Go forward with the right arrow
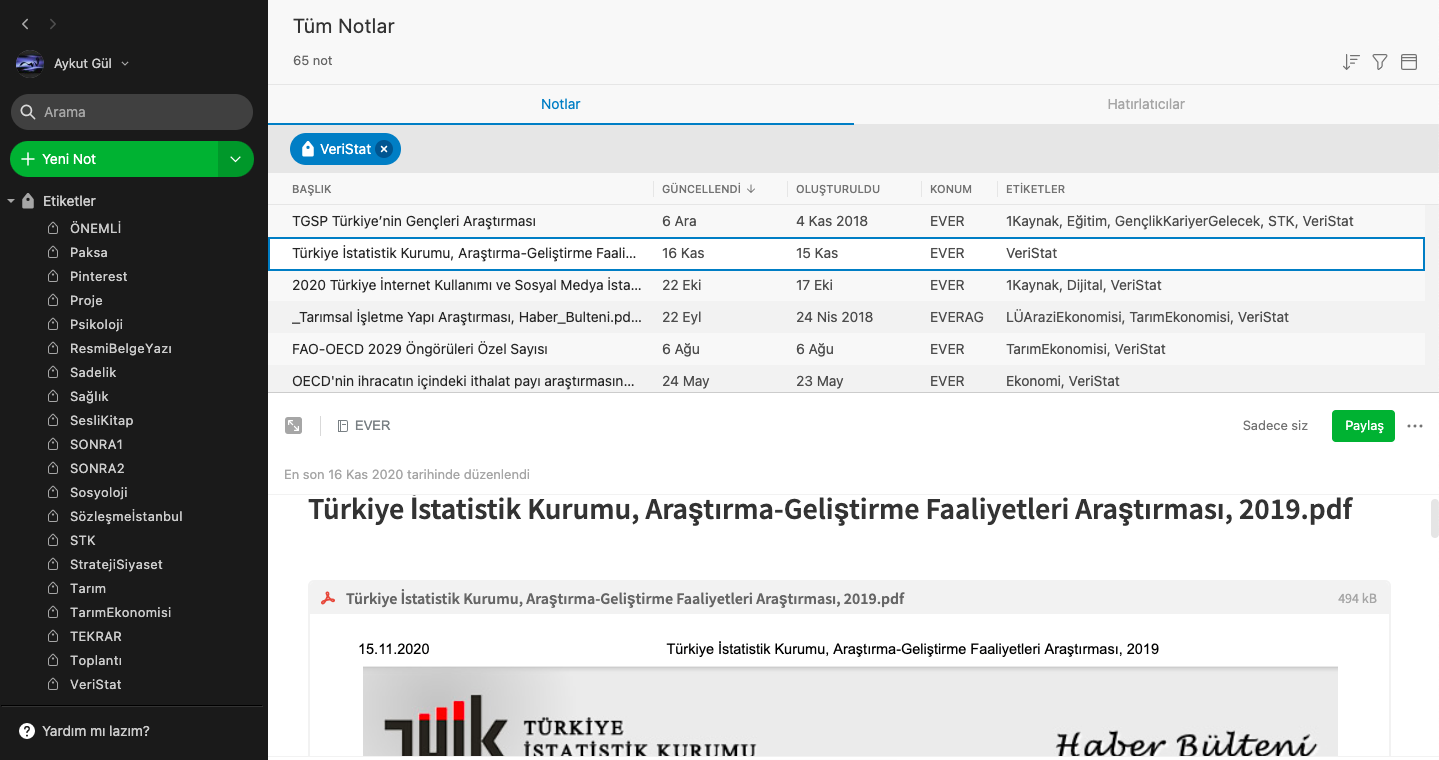Viewport: 1439px width, 760px height. click(x=52, y=24)
